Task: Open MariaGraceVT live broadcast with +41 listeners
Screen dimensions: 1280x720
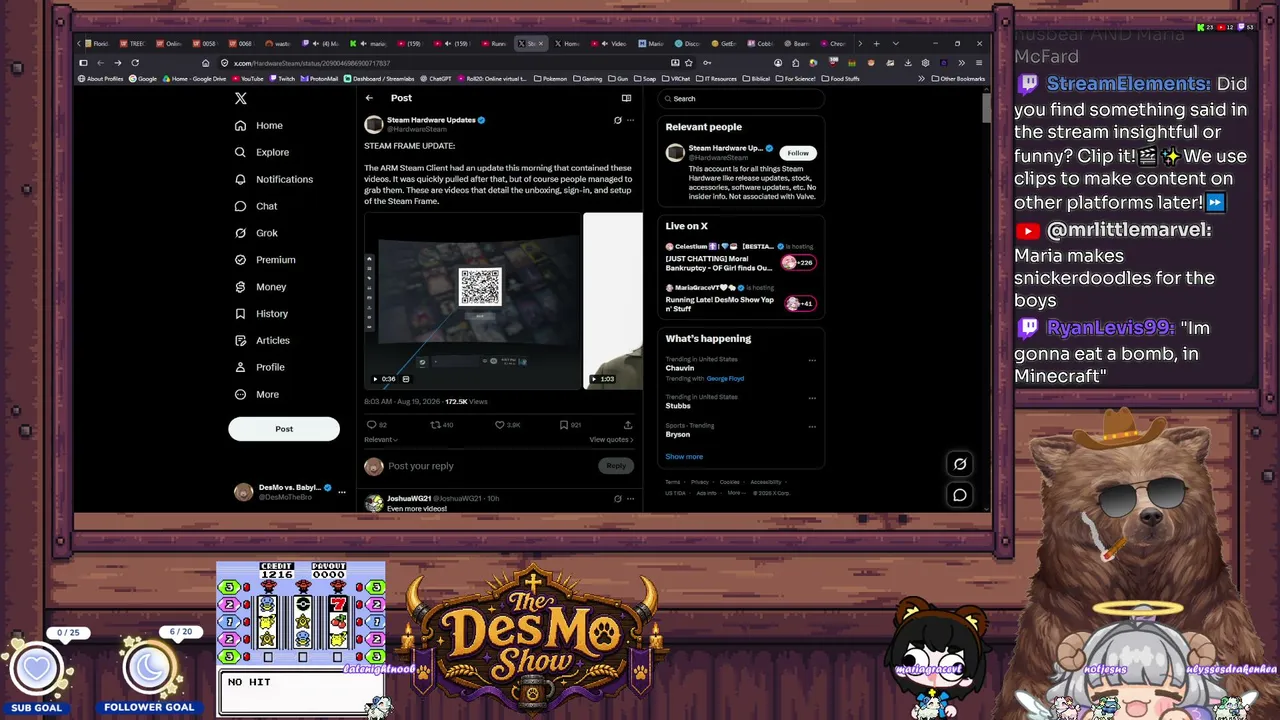Action: pyautogui.click(x=741, y=298)
